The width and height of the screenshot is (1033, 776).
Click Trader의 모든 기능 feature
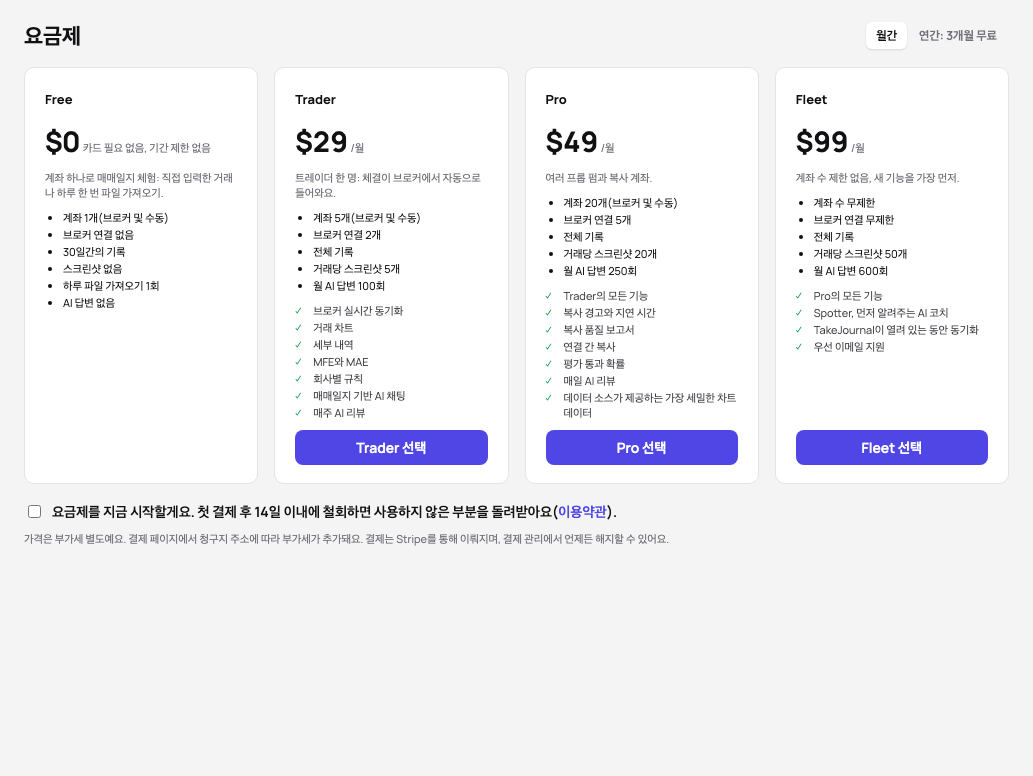click(605, 296)
